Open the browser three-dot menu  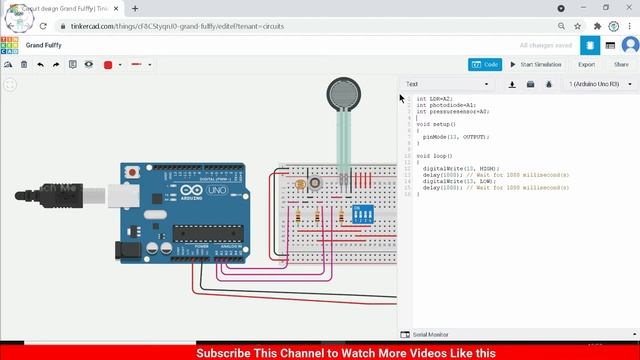point(630,26)
